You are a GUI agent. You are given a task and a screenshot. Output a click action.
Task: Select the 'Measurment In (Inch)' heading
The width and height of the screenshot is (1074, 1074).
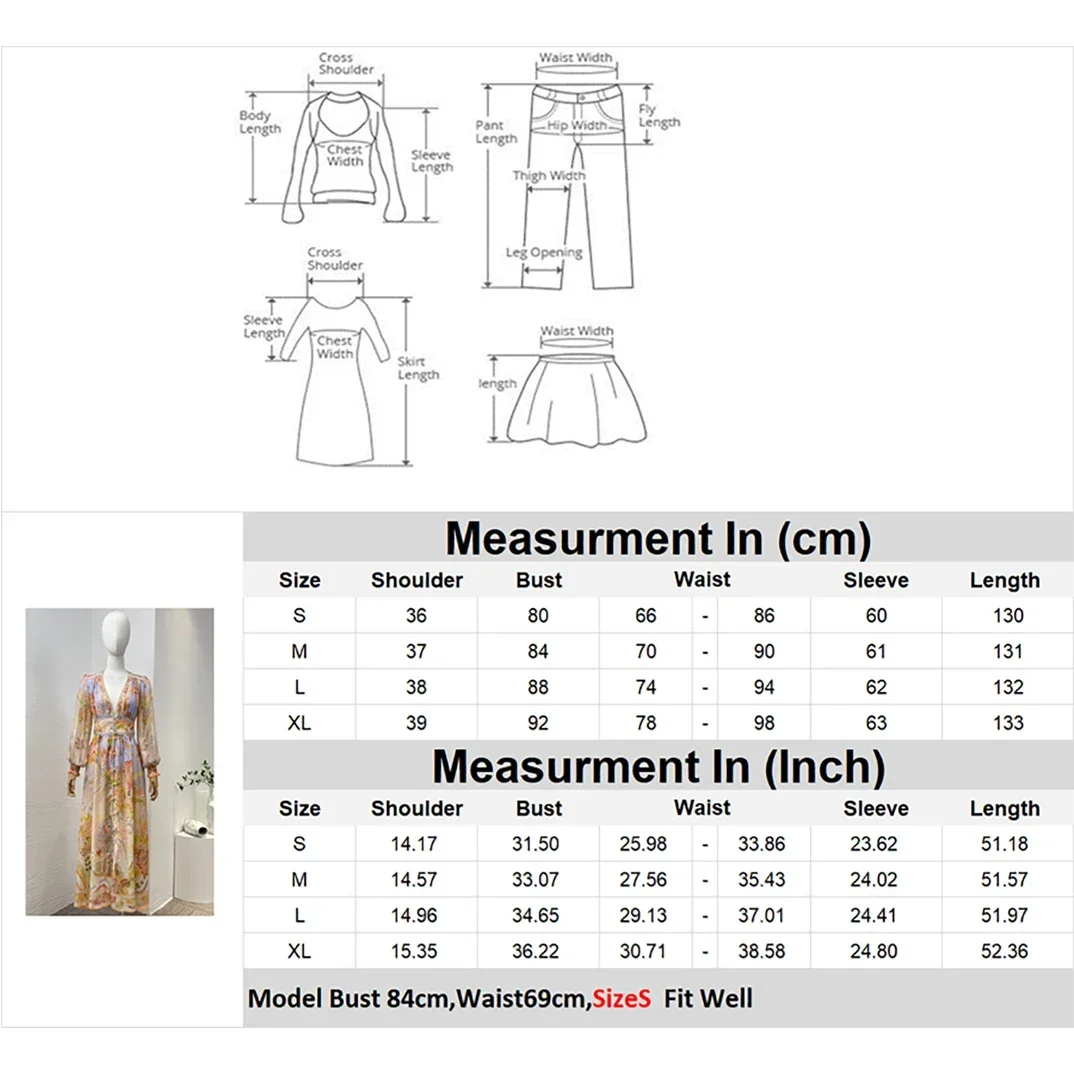pyautogui.click(x=658, y=766)
